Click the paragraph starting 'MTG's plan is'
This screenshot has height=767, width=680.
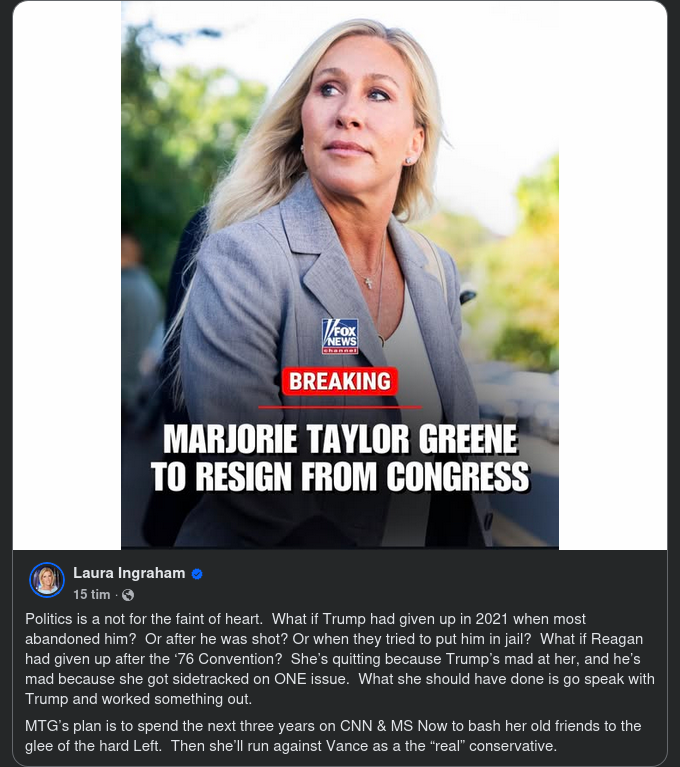pyautogui.click(x=333, y=736)
